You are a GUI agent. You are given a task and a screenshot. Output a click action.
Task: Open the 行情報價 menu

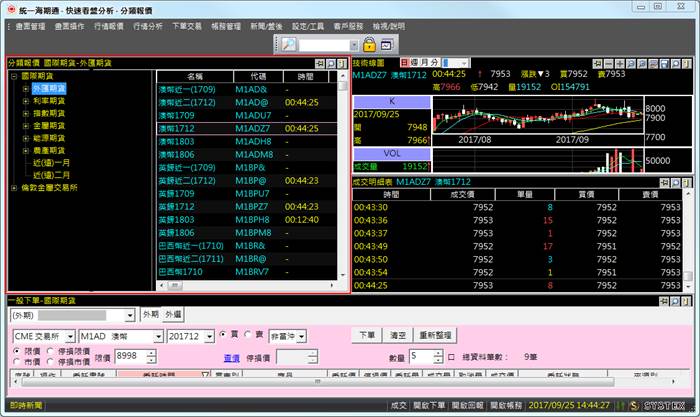(108, 26)
